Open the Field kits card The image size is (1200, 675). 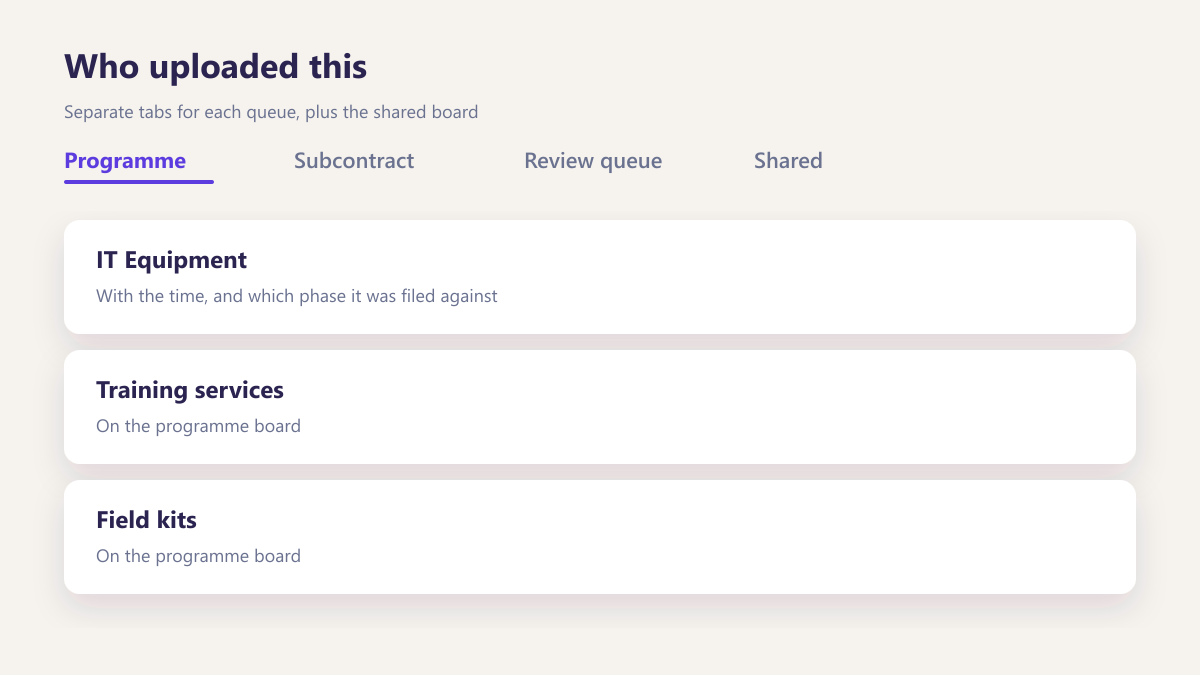pos(600,537)
